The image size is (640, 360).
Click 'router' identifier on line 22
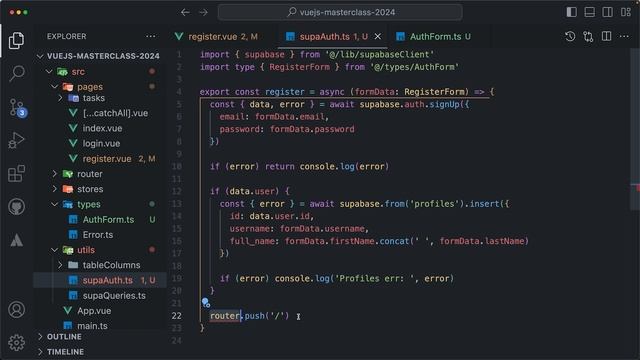tap(225, 316)
